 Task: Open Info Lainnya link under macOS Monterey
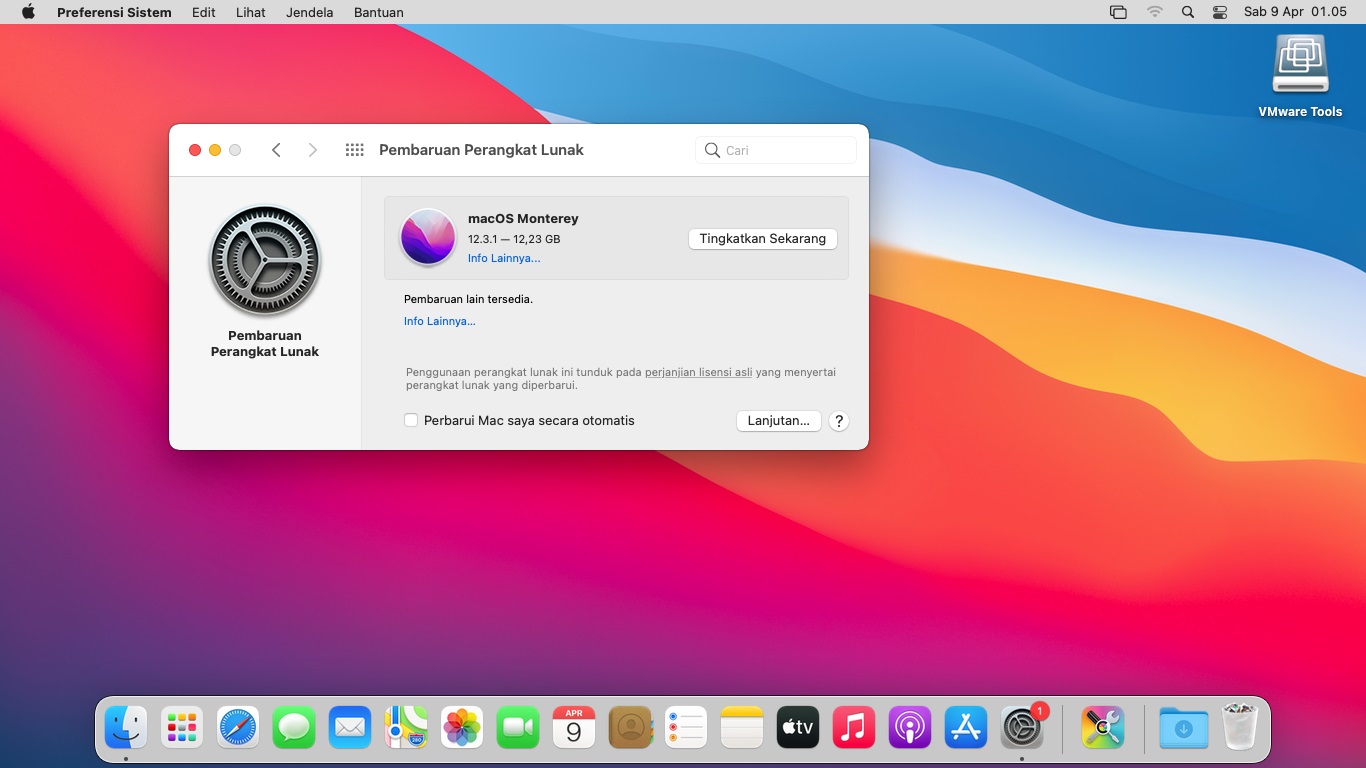click(x=504, y=258)
